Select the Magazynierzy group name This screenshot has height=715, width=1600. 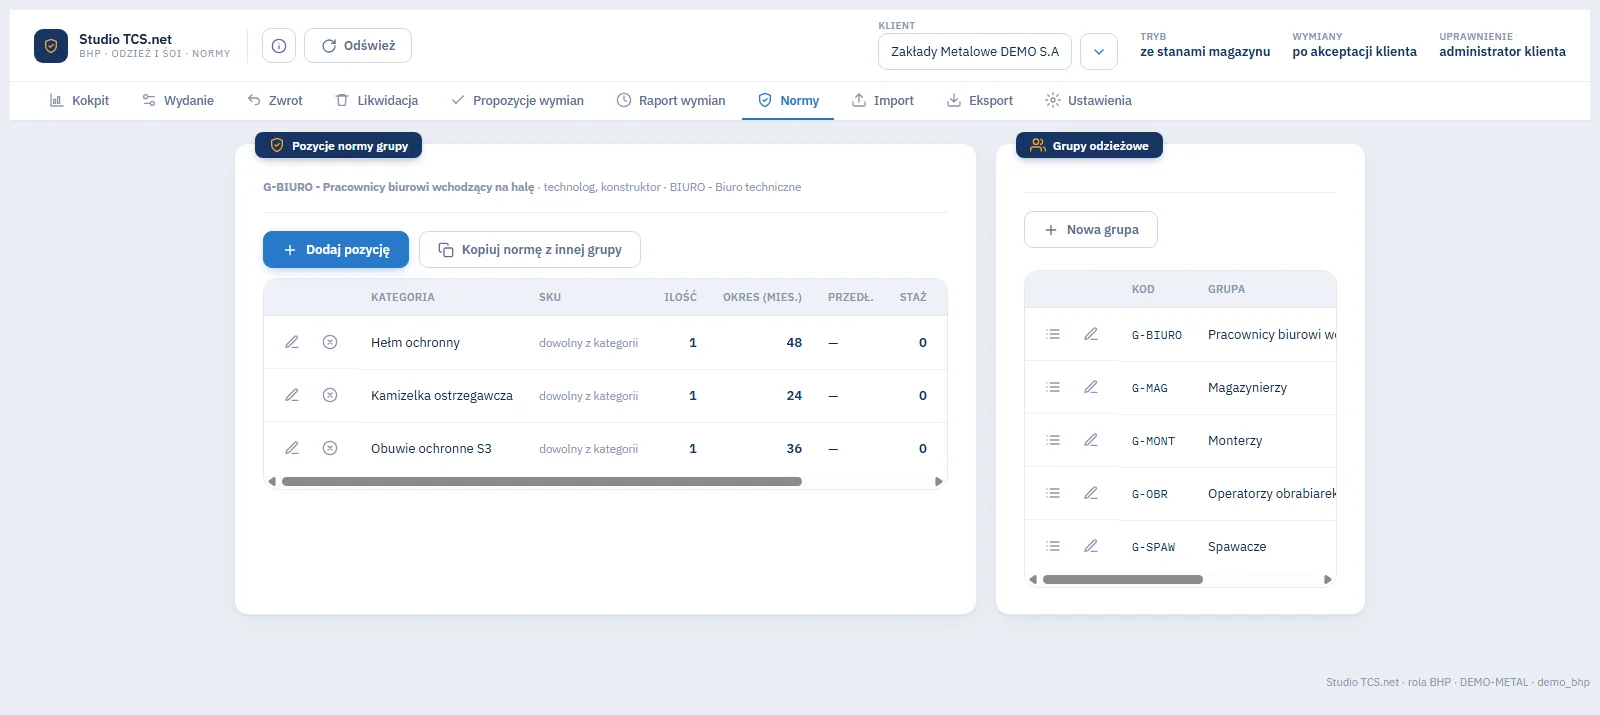tap(1247, 388)
